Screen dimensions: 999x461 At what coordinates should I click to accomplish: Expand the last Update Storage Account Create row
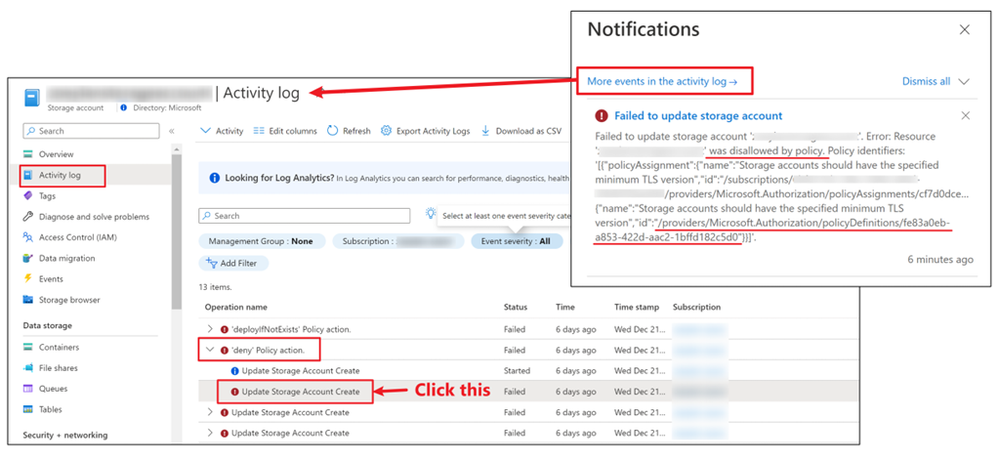210,433
